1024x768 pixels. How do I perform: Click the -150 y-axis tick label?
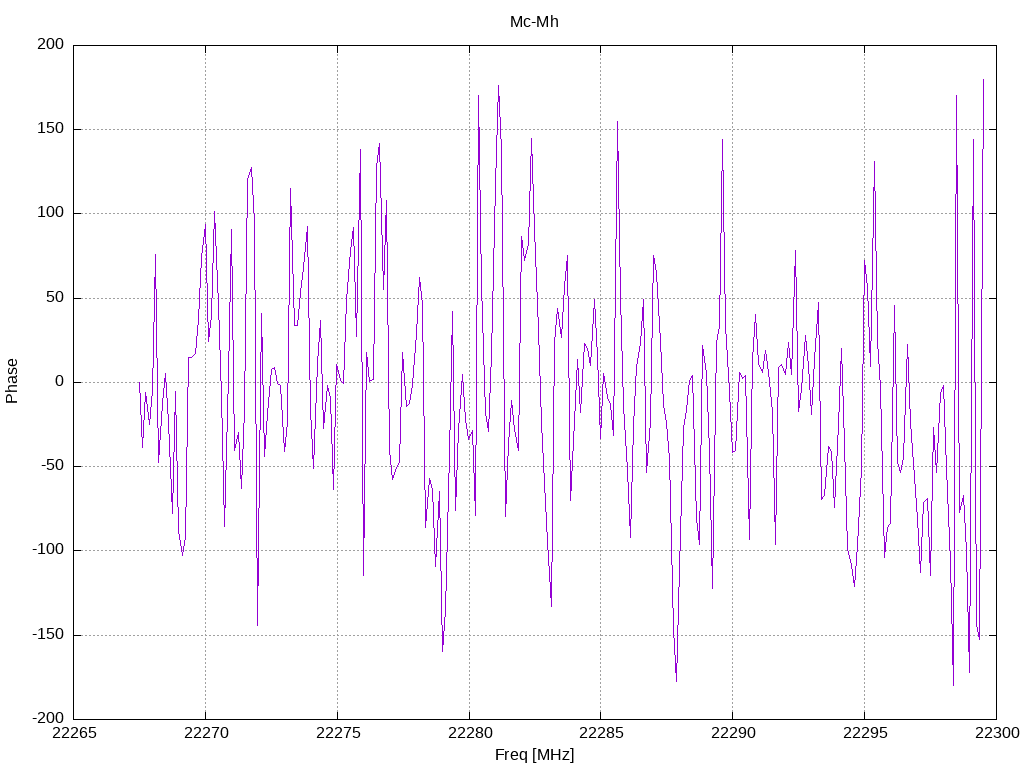[x=48, y=634]
